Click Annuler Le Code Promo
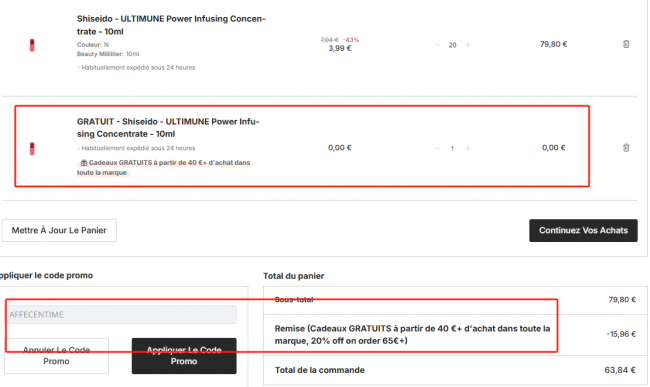Viewport: 650px width, 387px height. click(56, 356)
